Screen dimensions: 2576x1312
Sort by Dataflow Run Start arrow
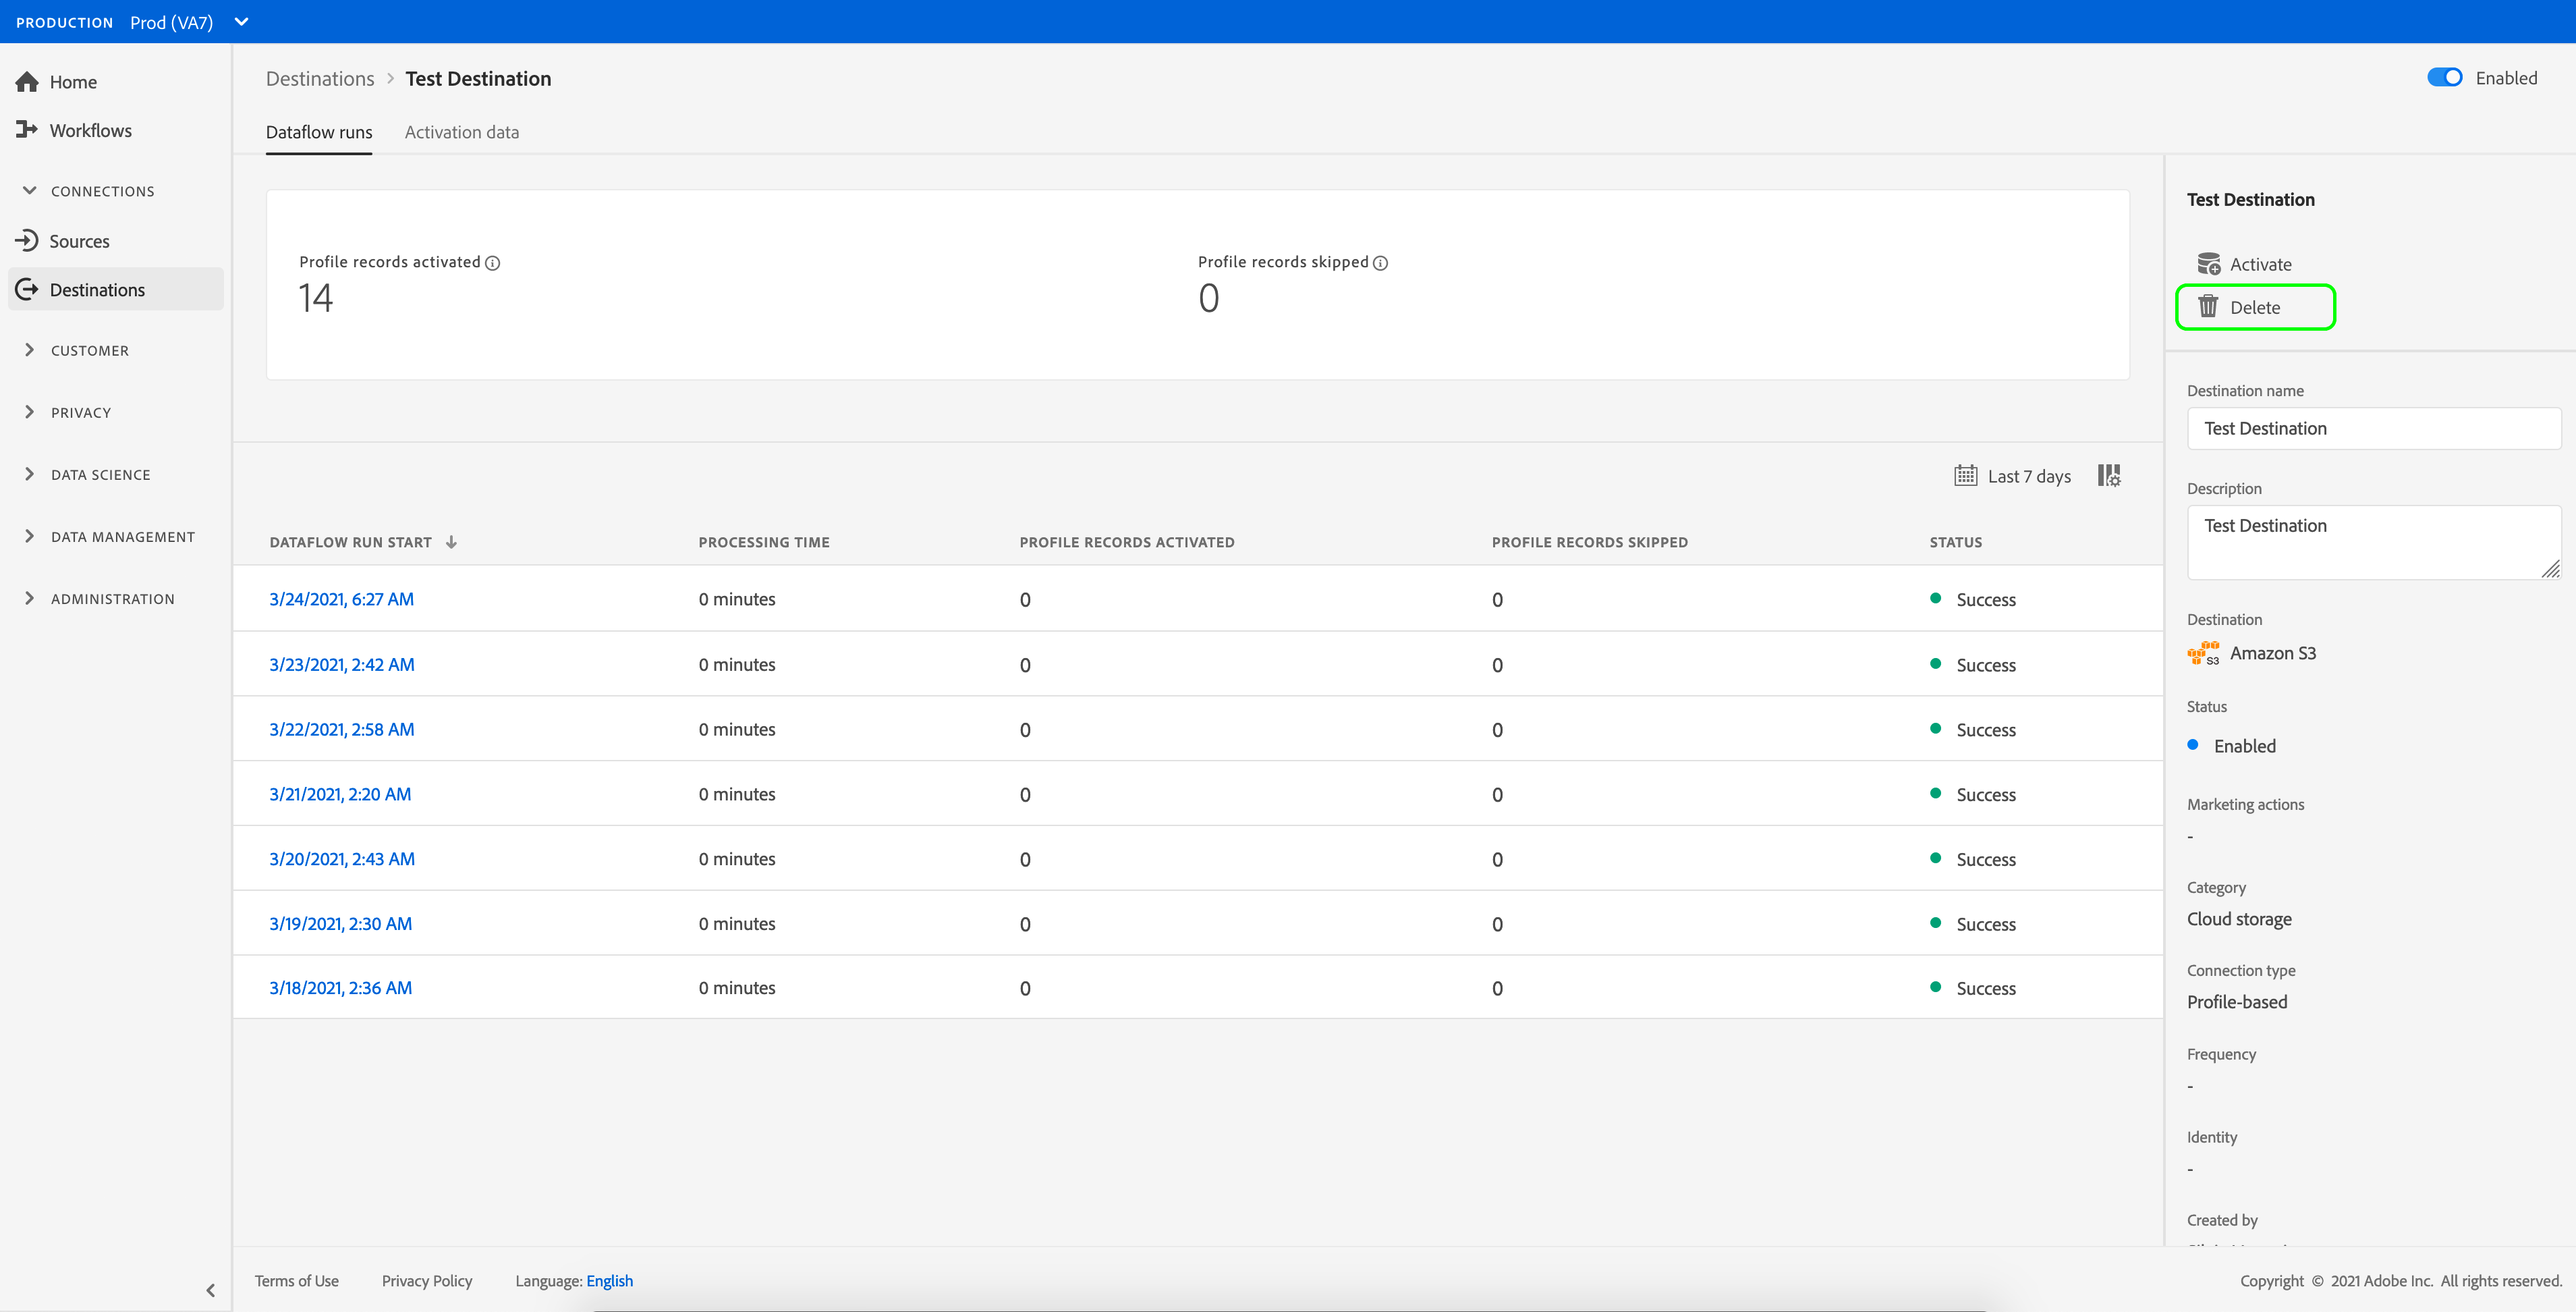pyautogui.click(x=452, y=542)
